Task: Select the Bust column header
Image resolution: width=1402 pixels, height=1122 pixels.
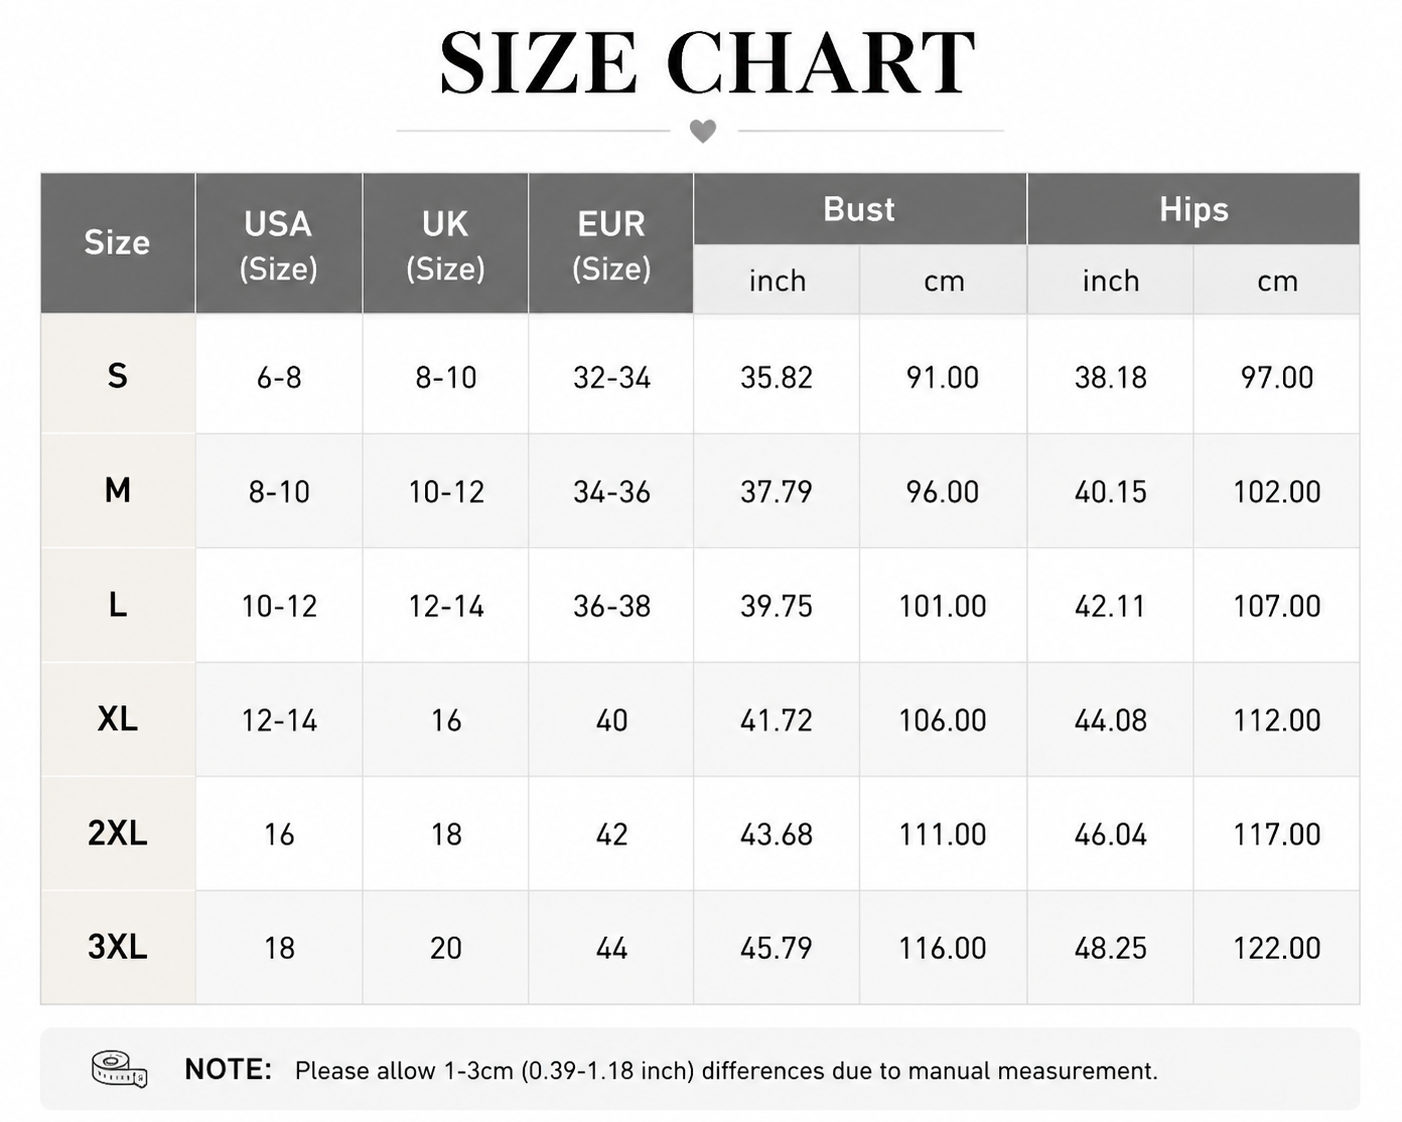Action: [x=859, y=209]
